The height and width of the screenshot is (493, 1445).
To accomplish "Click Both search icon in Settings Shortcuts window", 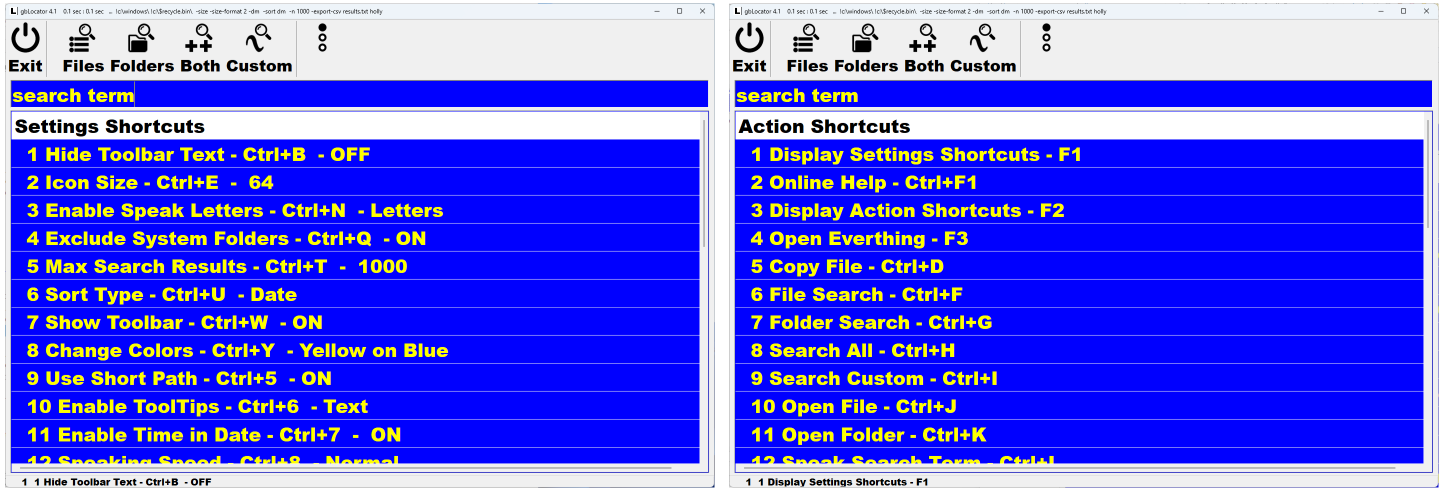I will click(x=199, y=40).
